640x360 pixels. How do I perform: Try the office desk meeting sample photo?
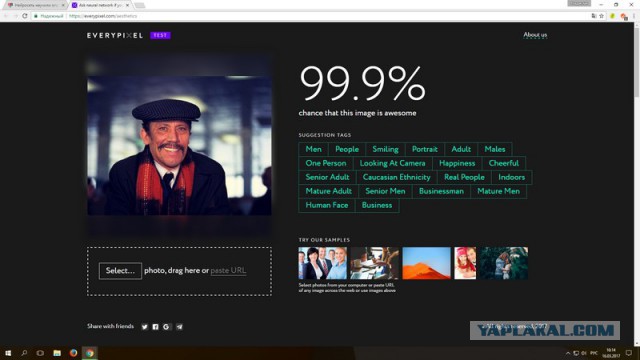point(374,263)
